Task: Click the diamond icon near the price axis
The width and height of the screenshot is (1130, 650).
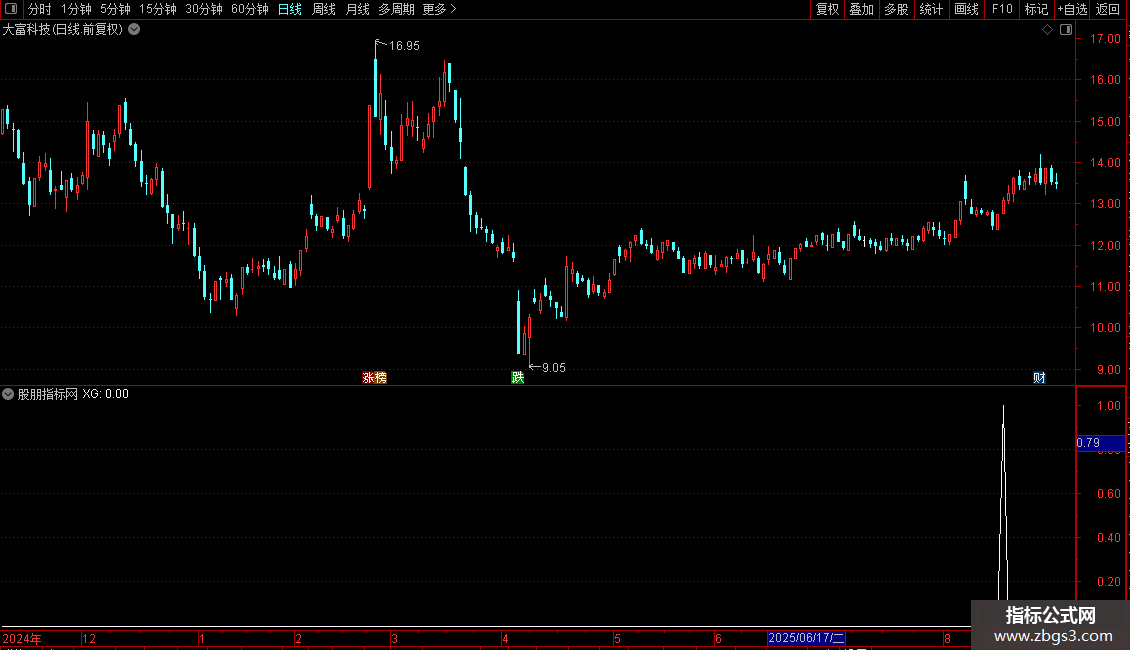Action: tap(1048, 30)
